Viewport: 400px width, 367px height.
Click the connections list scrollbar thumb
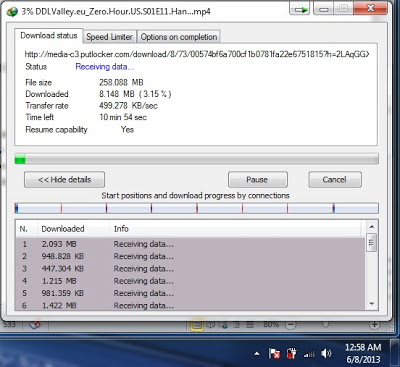pyautogui.click(x=372, y=243)
